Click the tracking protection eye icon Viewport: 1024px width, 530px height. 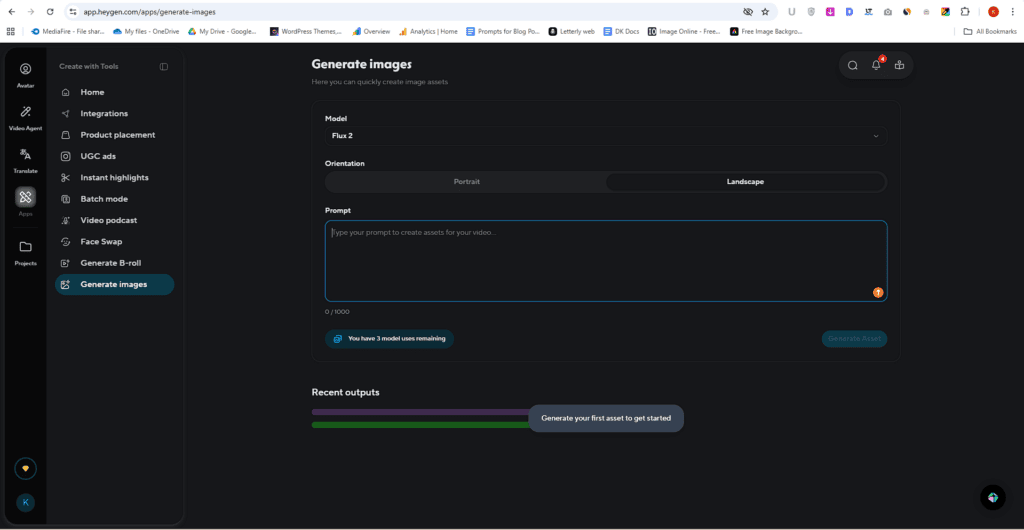click(748, 12)
